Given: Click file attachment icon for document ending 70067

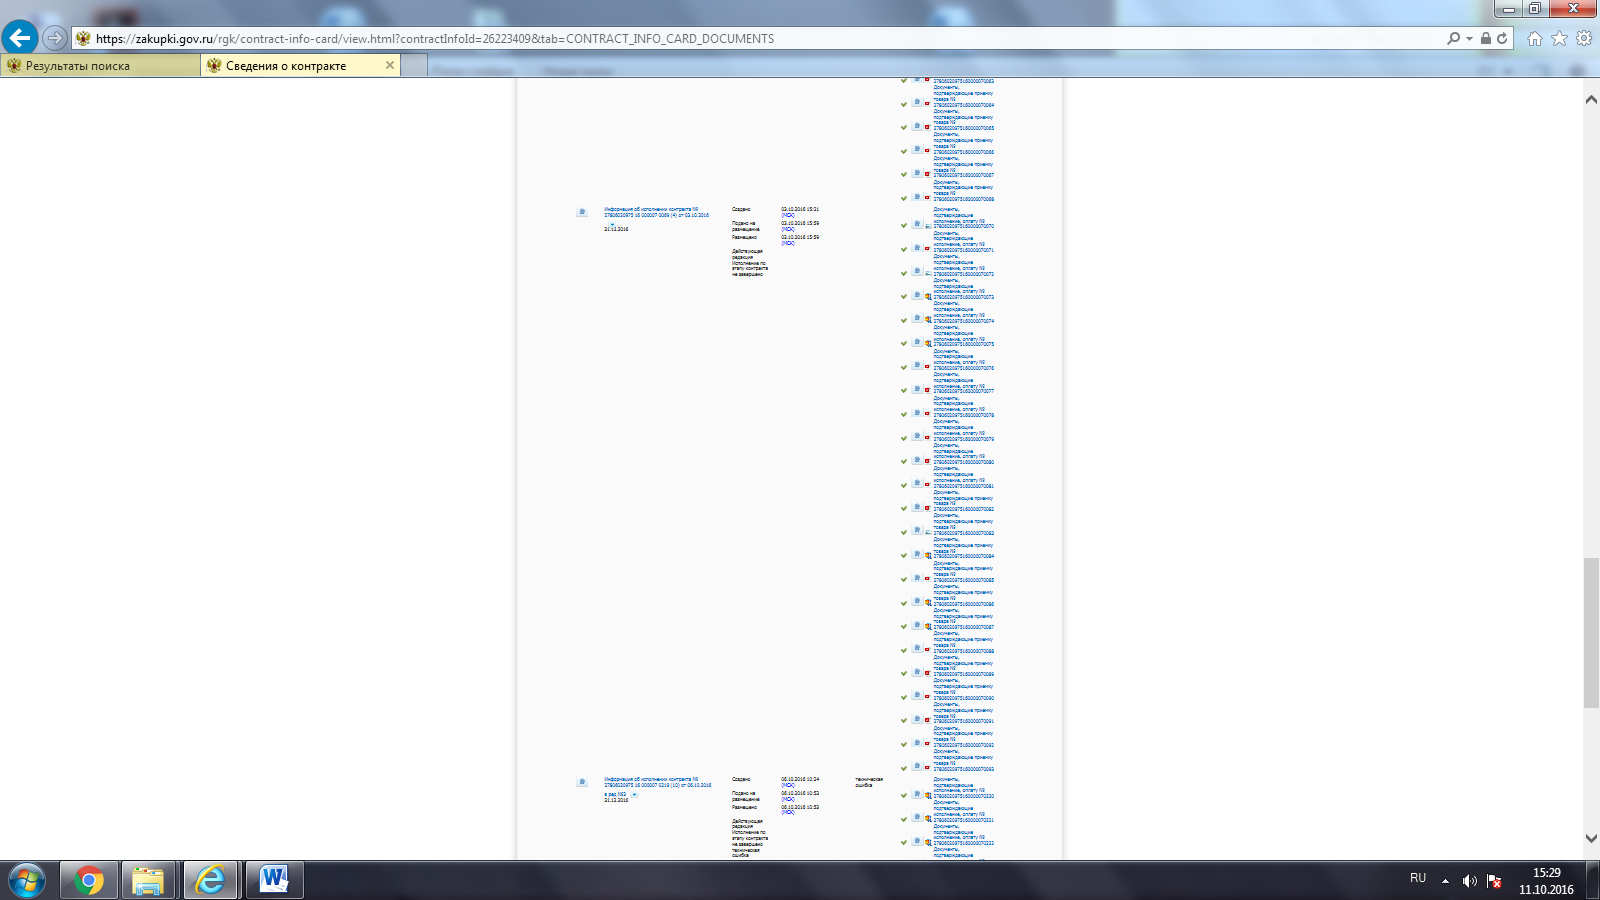Looking at the screenshot, I should pyautogui.click(x=927, y=173).
